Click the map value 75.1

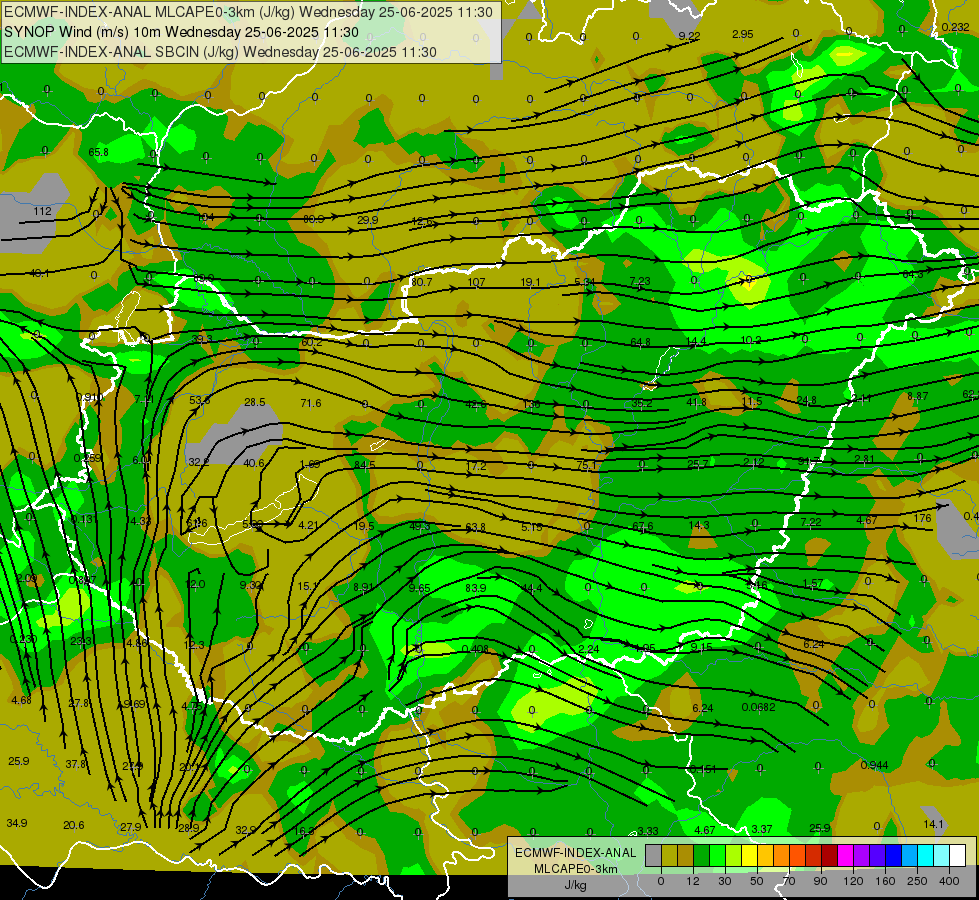coord(587,465)
